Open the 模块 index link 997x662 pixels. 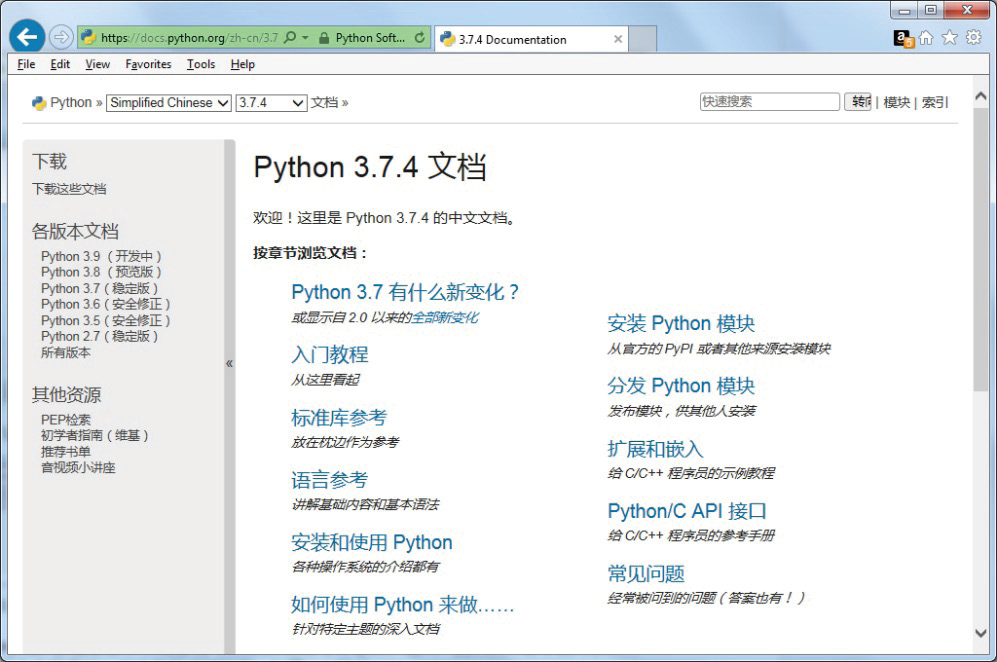[x=897, y=102]
